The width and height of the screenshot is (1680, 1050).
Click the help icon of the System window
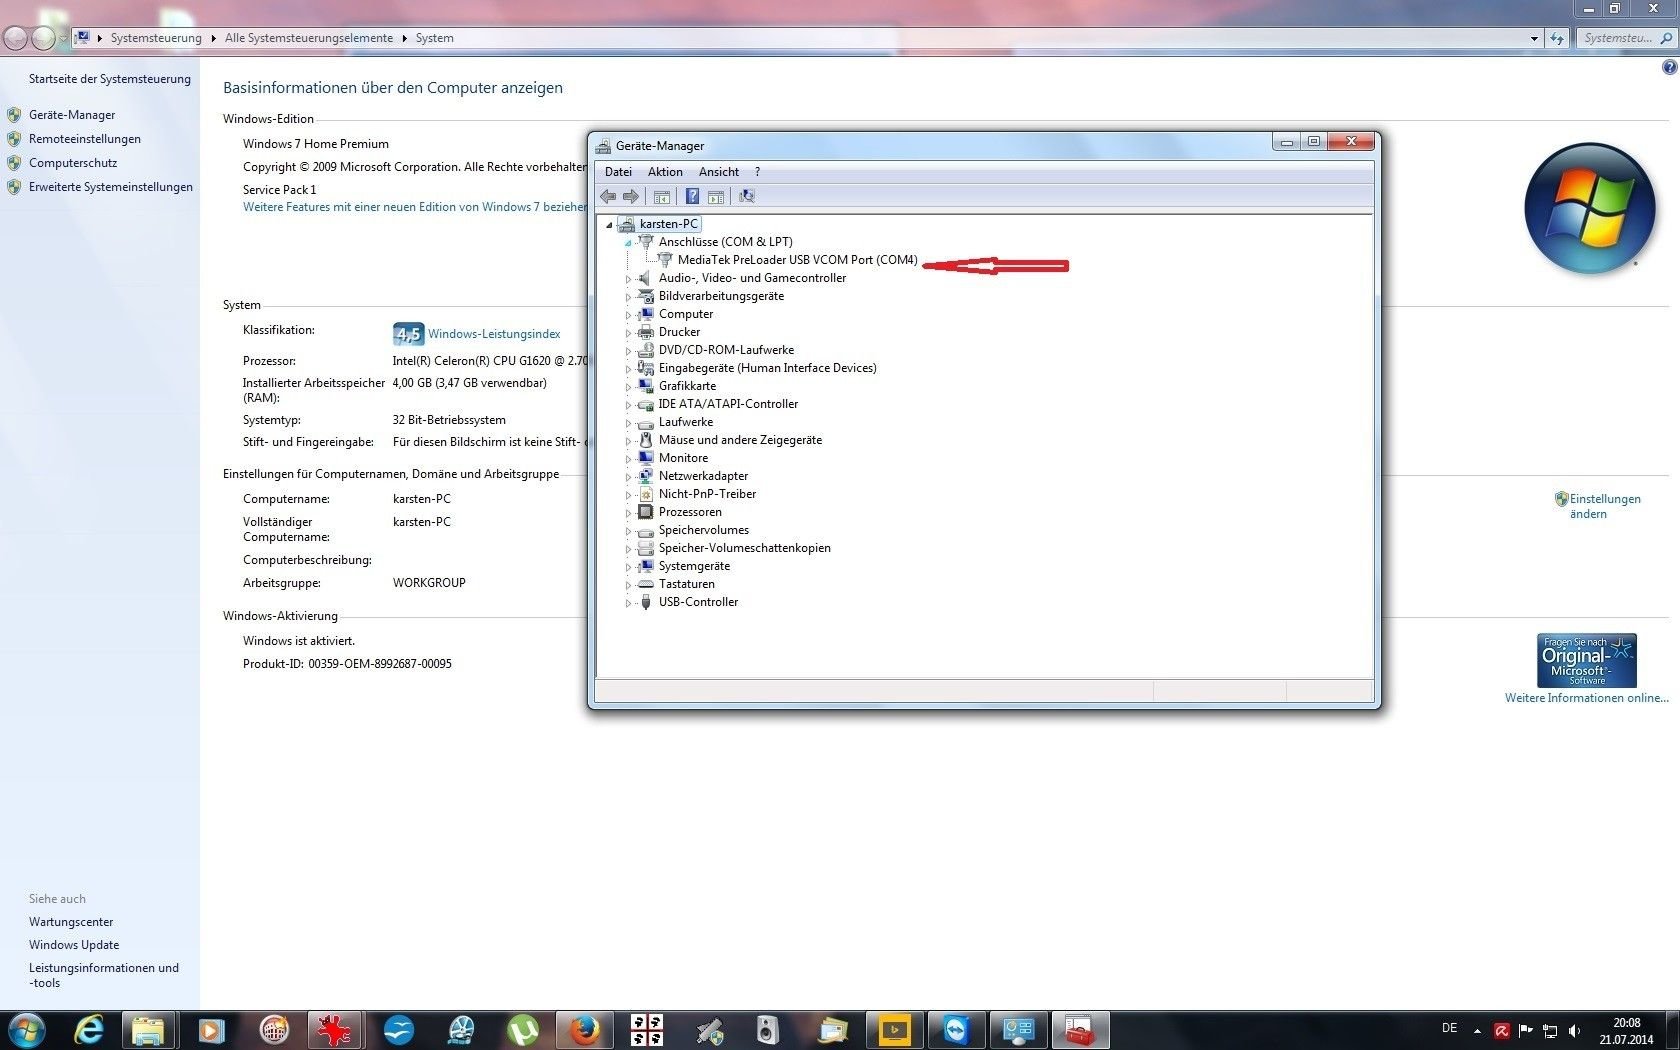click(1669, 67)
